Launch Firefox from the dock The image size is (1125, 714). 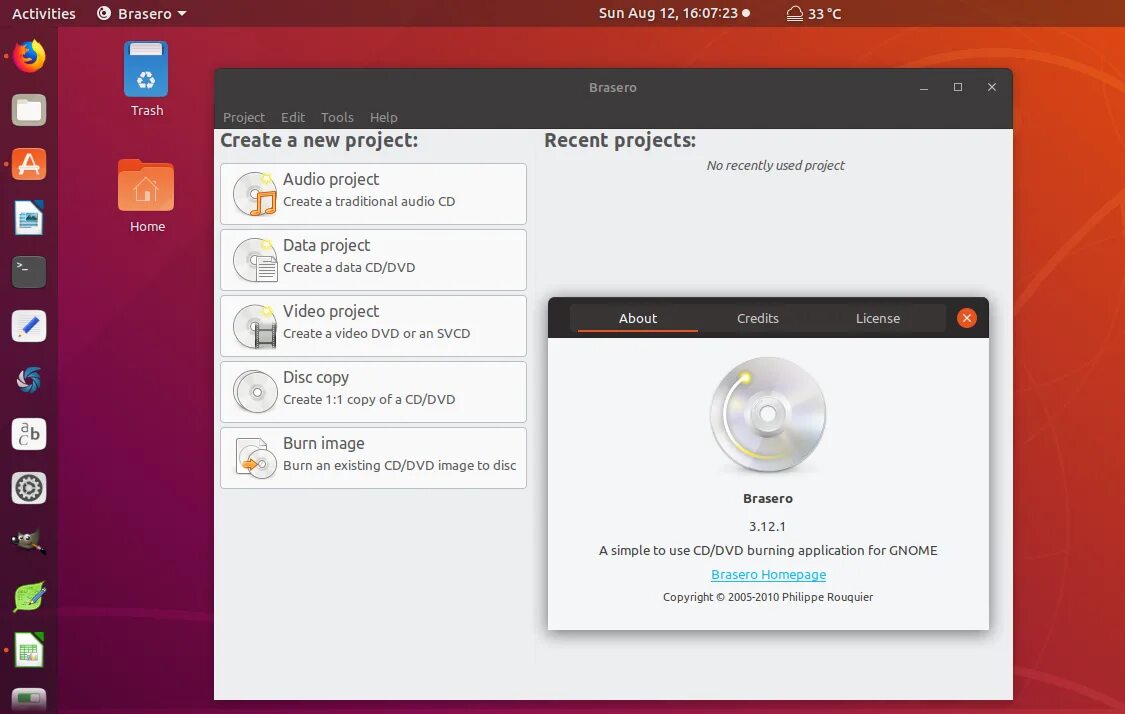(29, 56)
